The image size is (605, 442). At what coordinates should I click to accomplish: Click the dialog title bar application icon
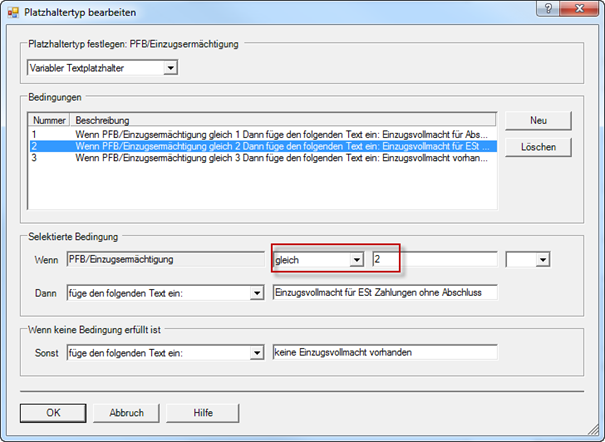click(13, 13)
